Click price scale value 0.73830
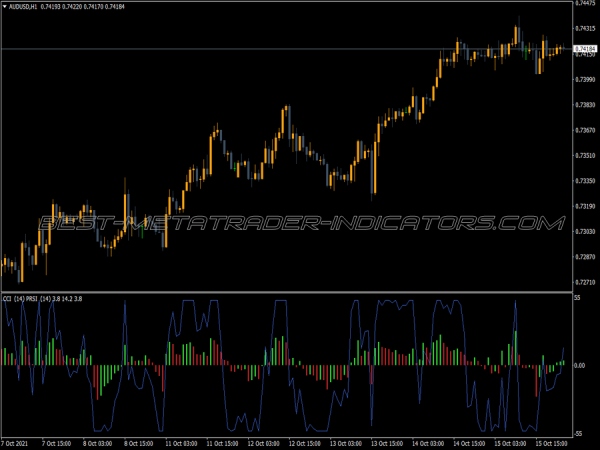The width and height of the screenshot is (600, 450). [x=585, y=104]
